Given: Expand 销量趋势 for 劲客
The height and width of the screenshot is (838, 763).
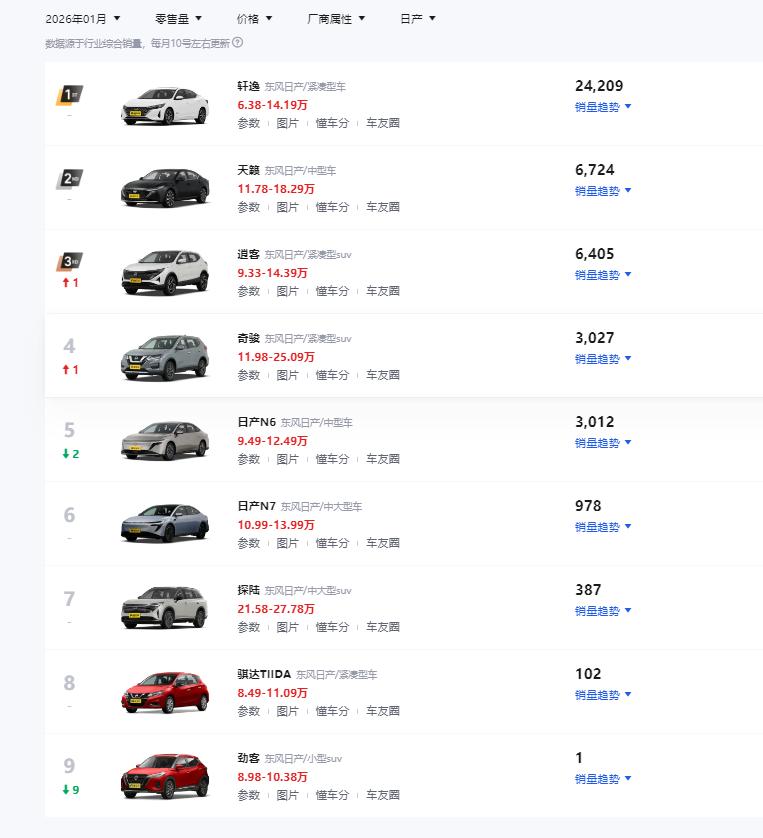Looking at the screenshot, I should point(603,779).
